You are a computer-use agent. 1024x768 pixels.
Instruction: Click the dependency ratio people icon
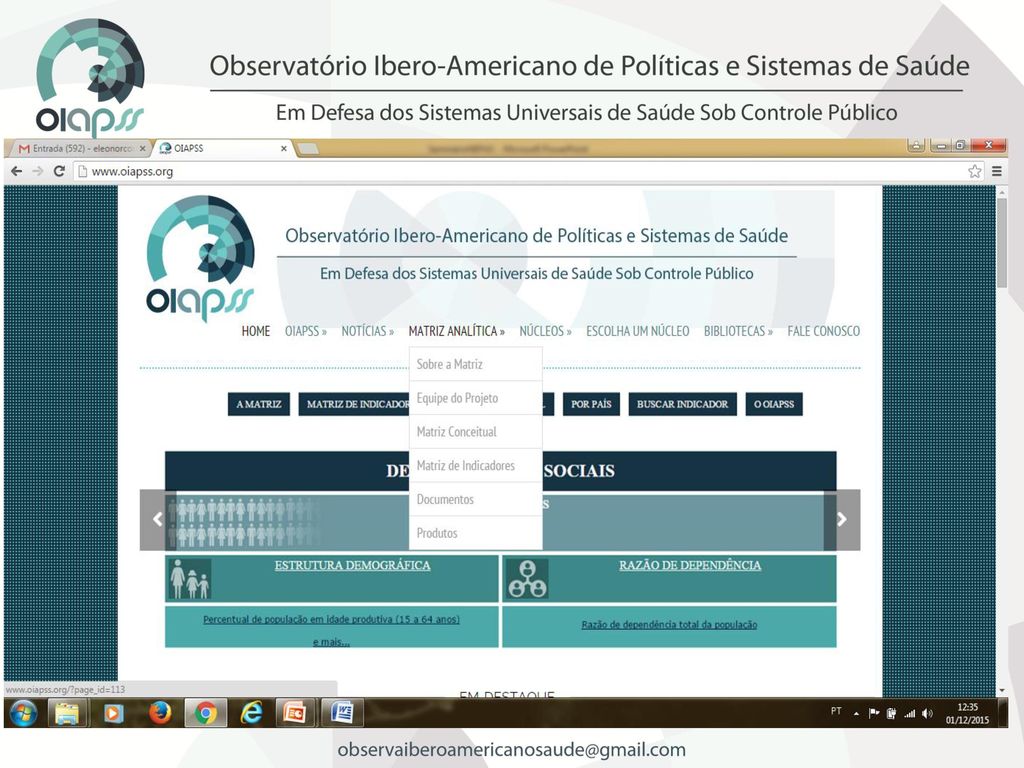pos(526,579)
